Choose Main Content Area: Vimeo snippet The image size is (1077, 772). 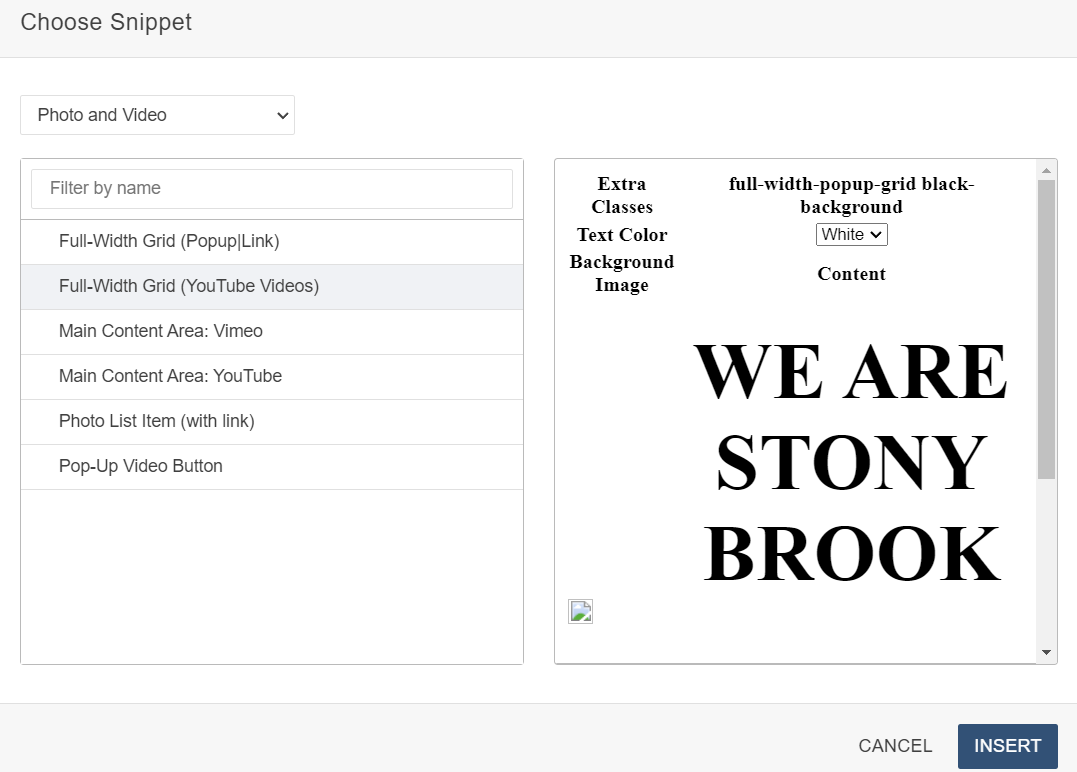tap(161, 331)
